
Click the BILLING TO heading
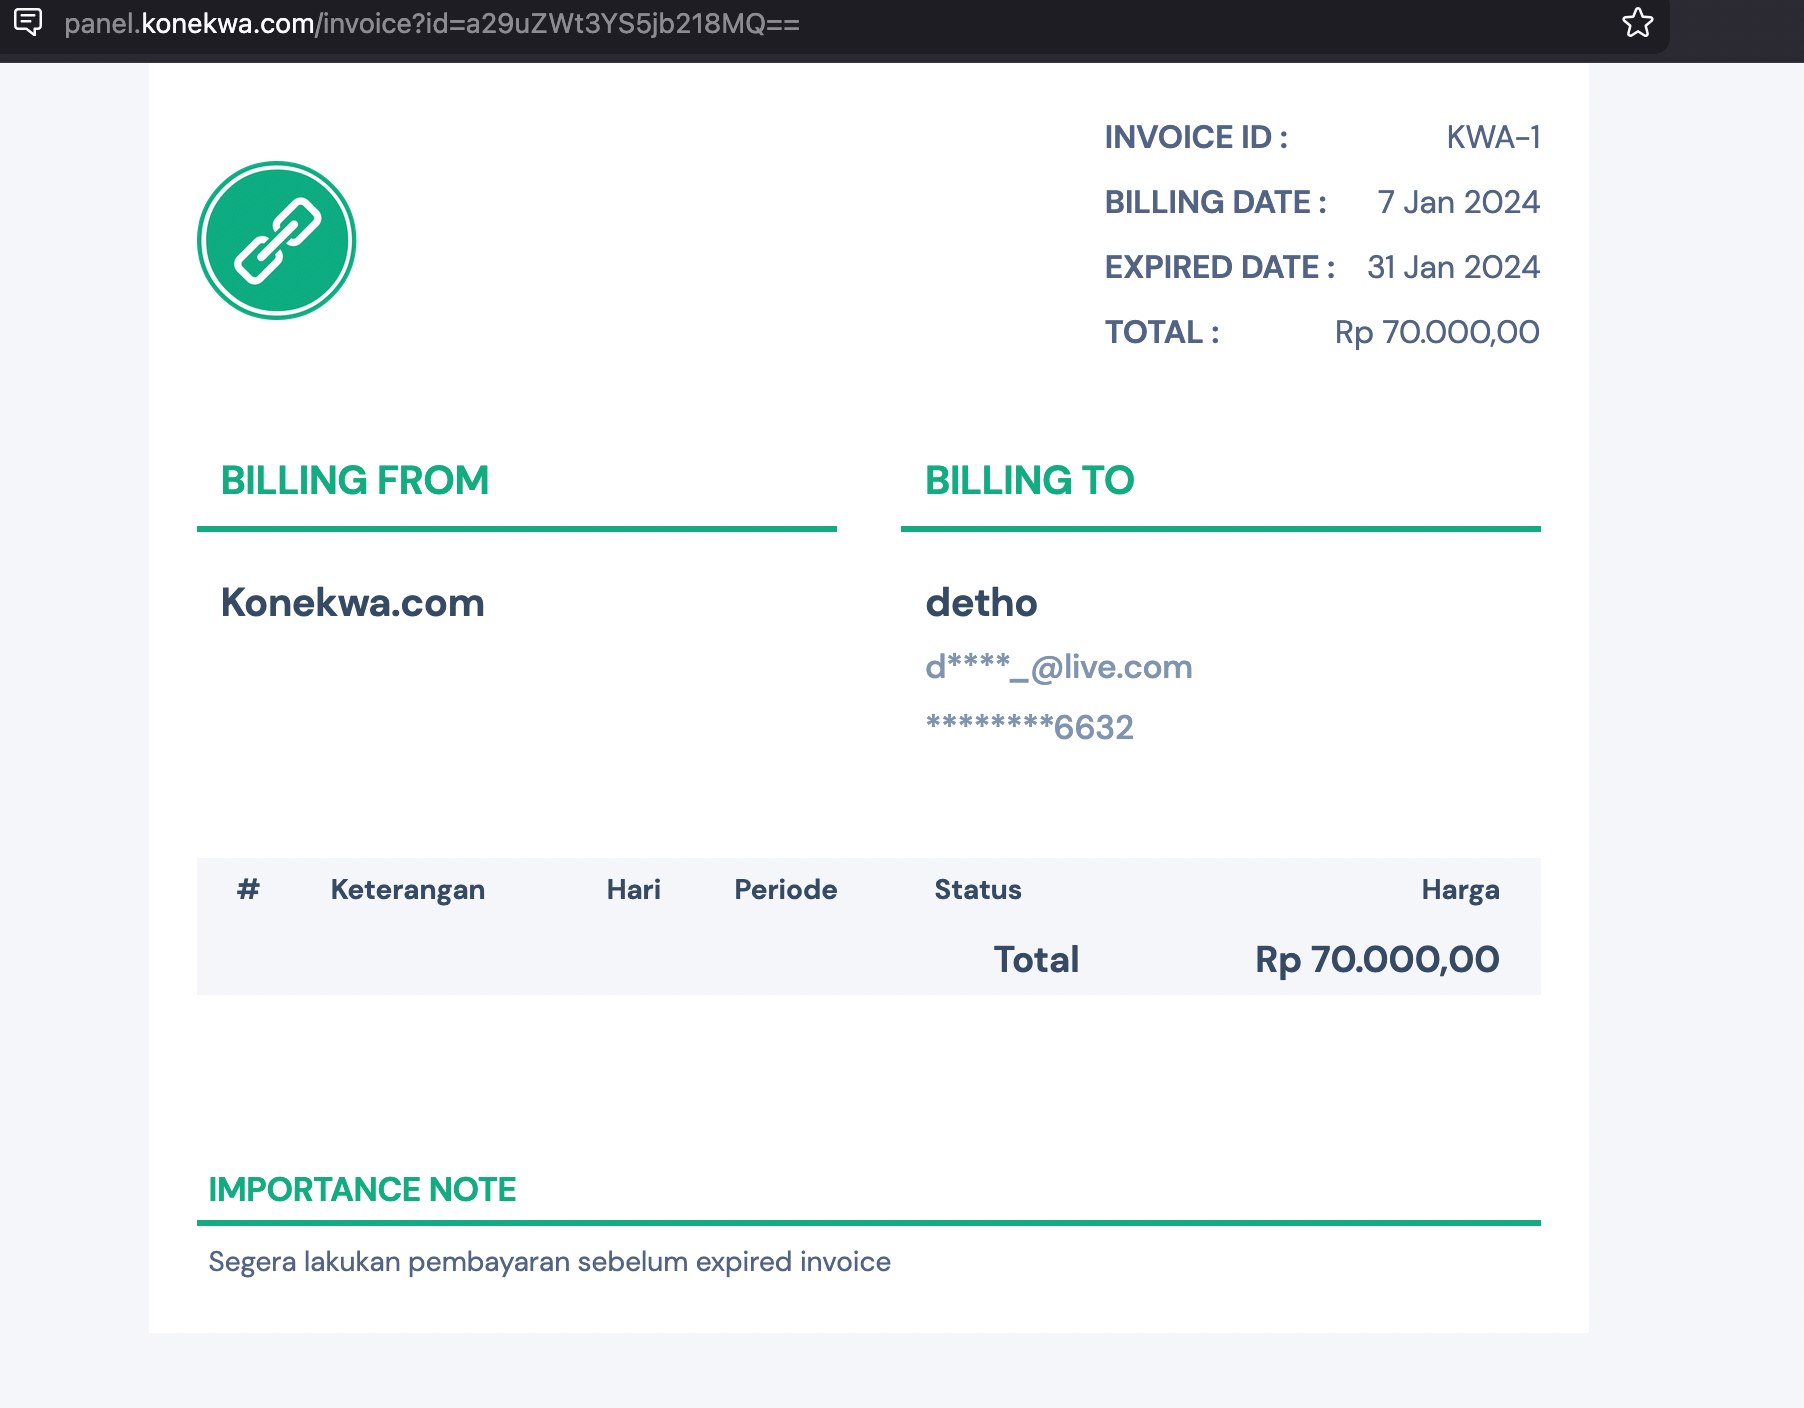pos(1029,481)
